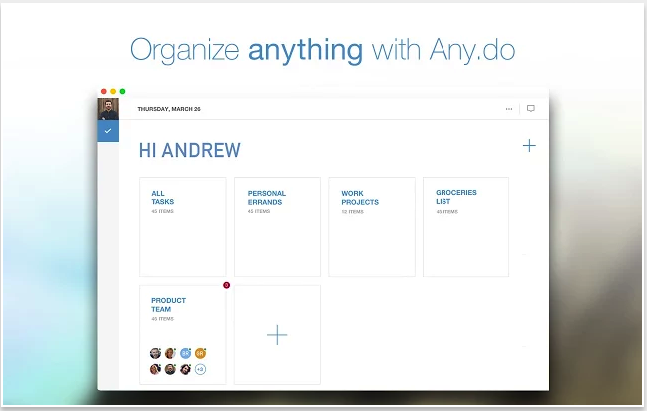Open the Work Projects list card
The height and width of the screenshot is (411, 647).
[x=372, y=227]
